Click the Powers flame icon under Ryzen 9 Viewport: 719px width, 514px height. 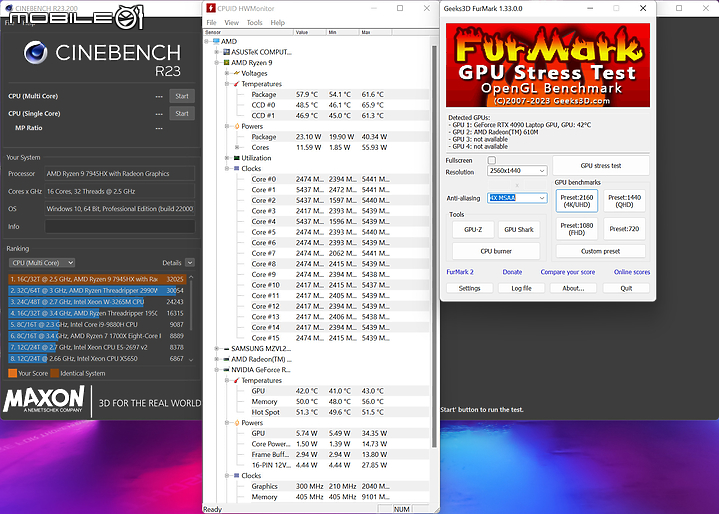click(x=237, y=126)
